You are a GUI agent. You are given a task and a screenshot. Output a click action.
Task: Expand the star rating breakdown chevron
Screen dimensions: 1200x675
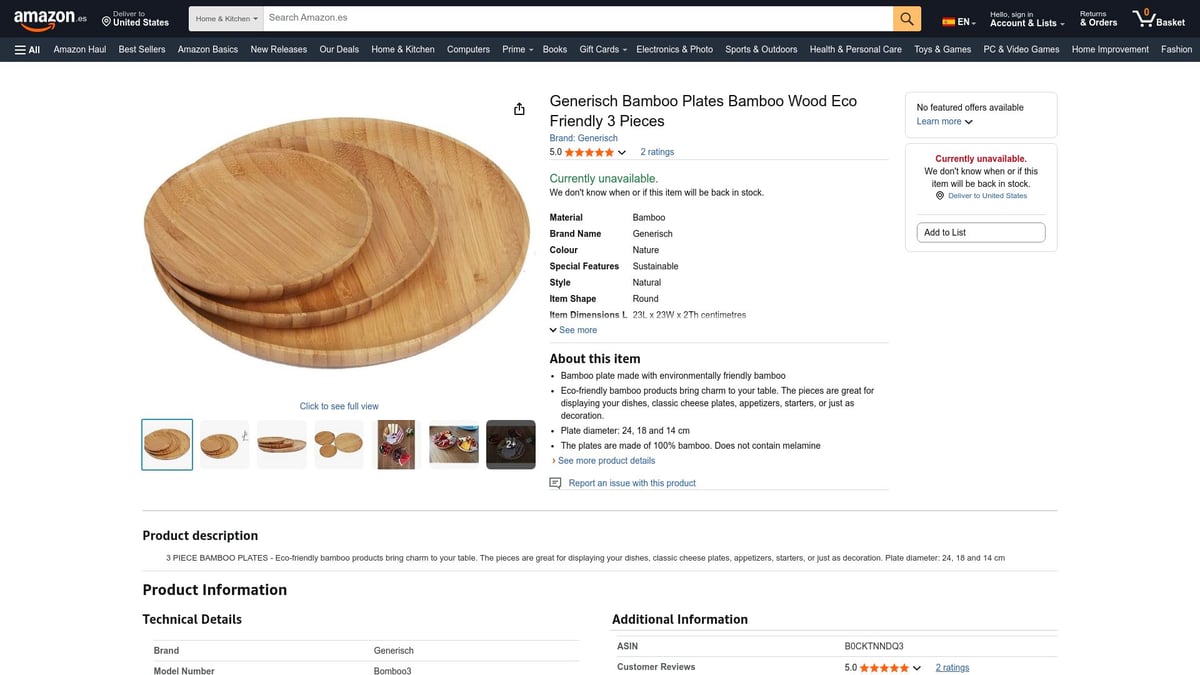[622, 153]
